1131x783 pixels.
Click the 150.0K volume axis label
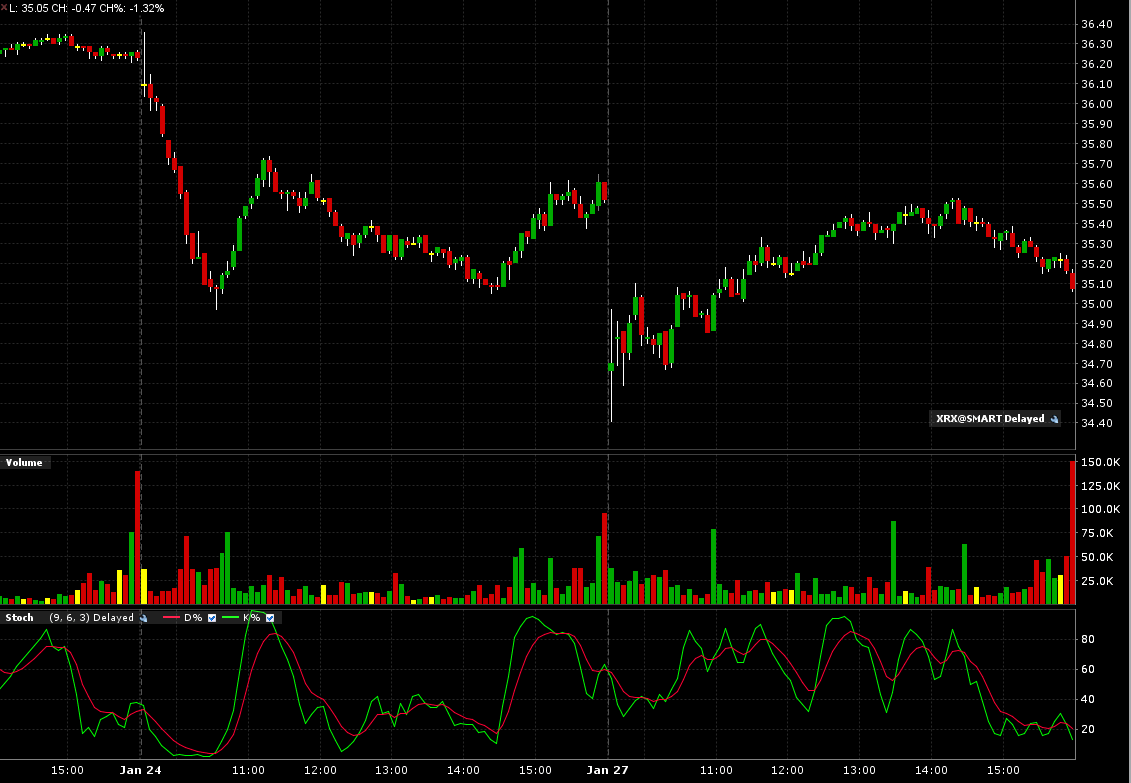pos(1101,462)
